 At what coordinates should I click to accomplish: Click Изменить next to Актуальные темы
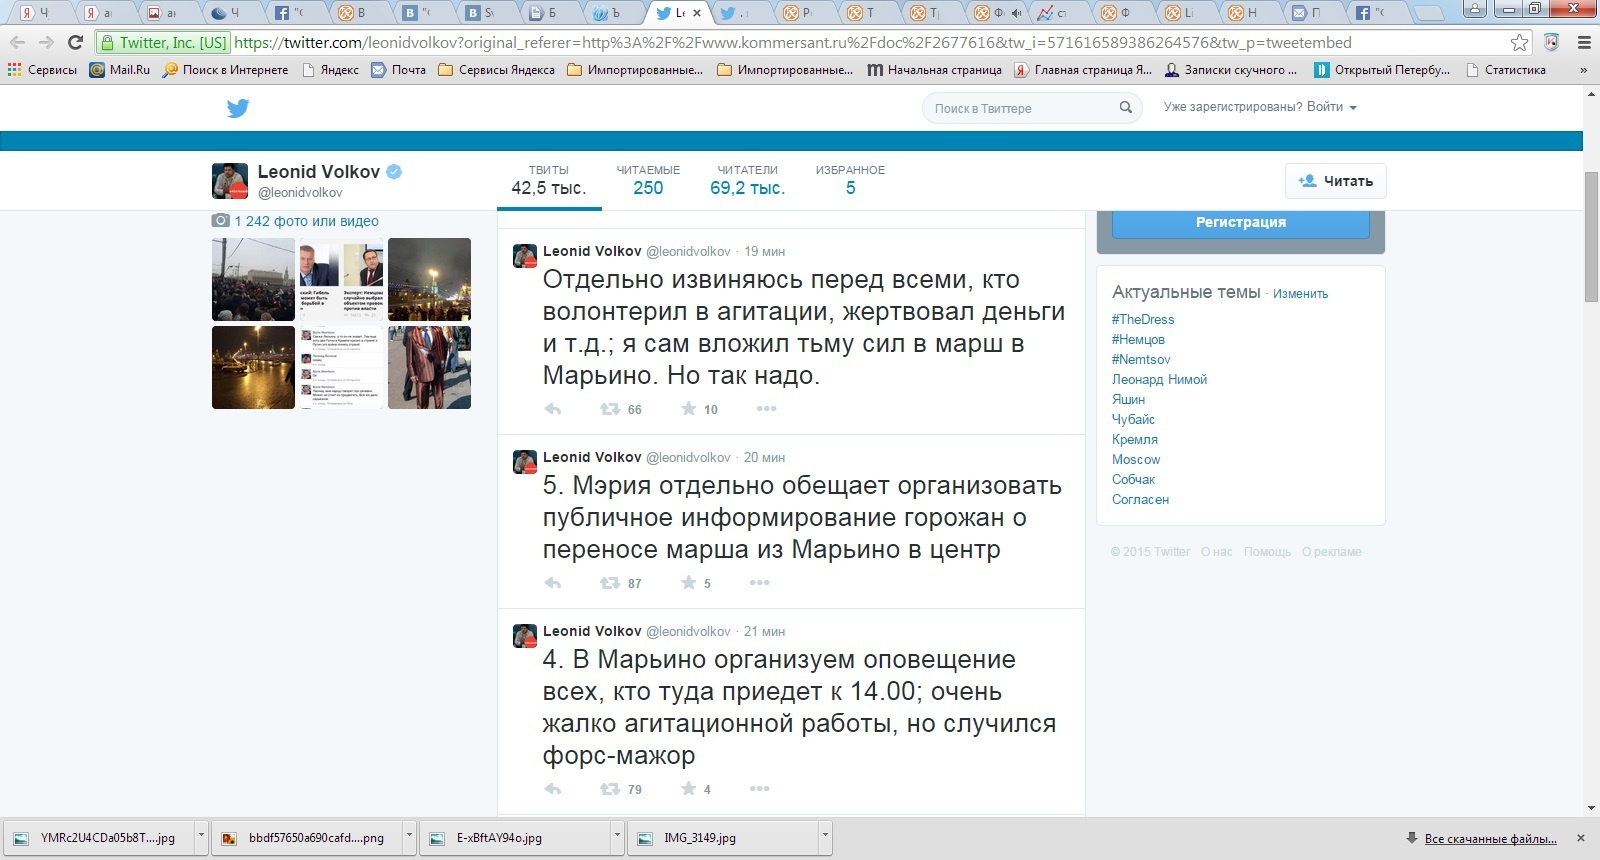click(1300, 294)
